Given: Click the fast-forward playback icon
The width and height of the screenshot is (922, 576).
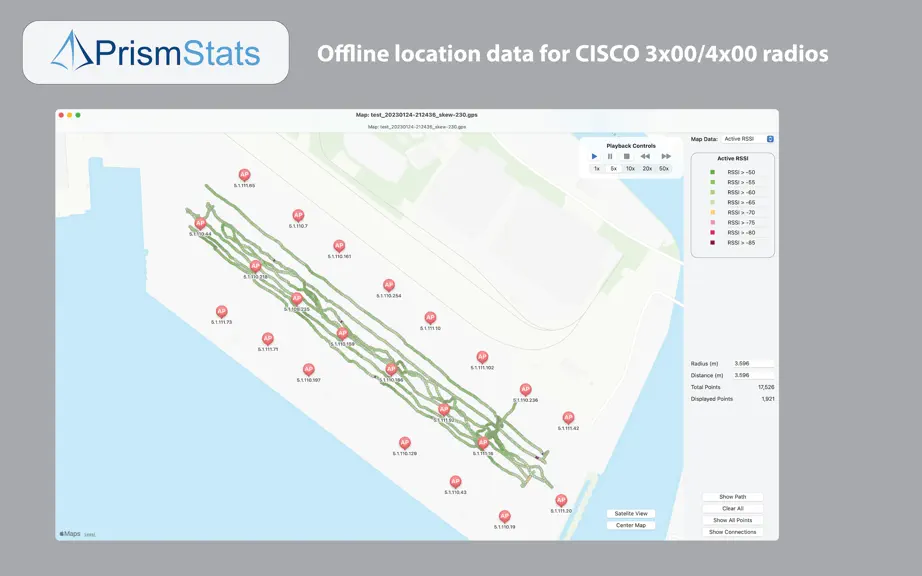Looking at the screenshot, I should pos(666,156).
